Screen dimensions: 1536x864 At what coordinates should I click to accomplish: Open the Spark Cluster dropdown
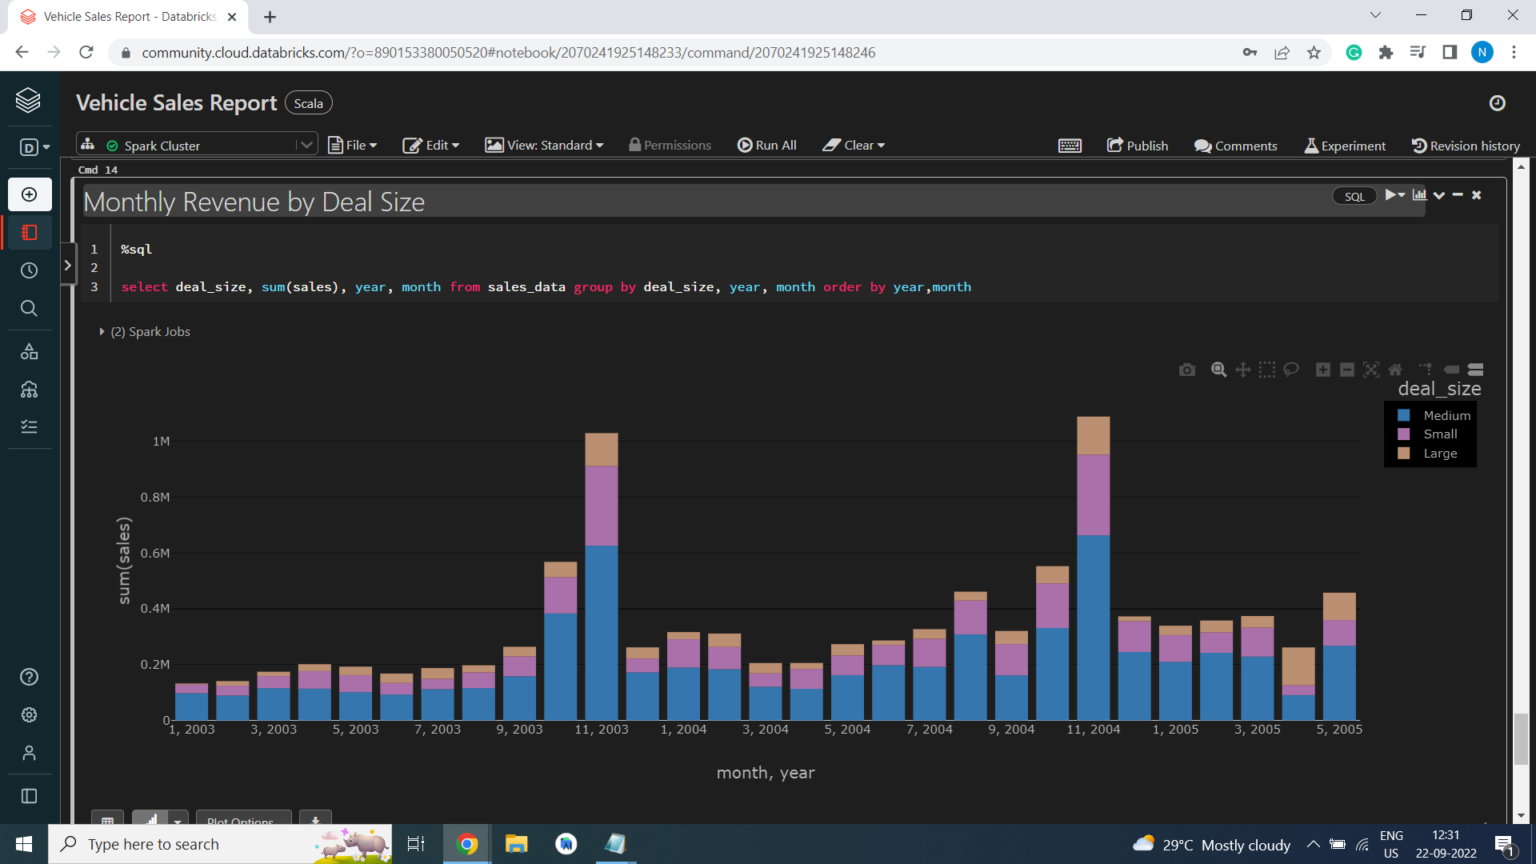coord(305,144)
